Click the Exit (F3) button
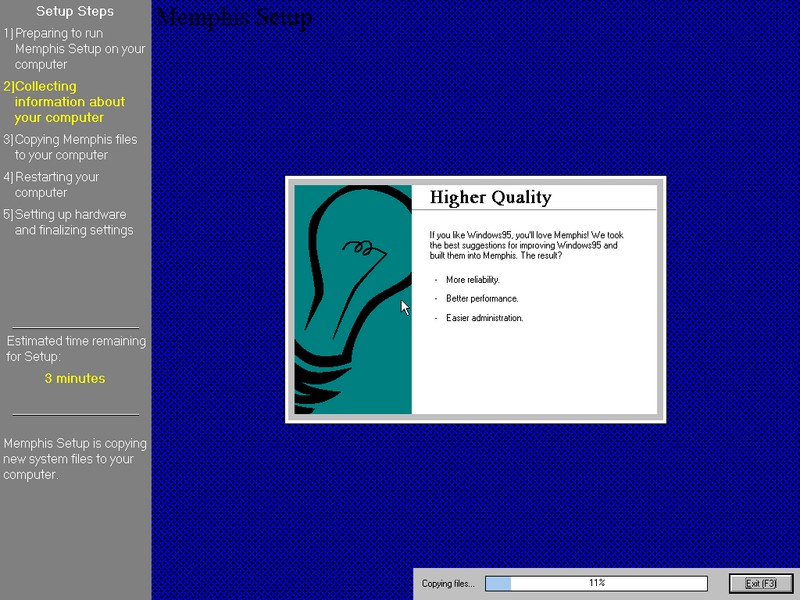This screenshot has height=600, width=800. point(761,583)
